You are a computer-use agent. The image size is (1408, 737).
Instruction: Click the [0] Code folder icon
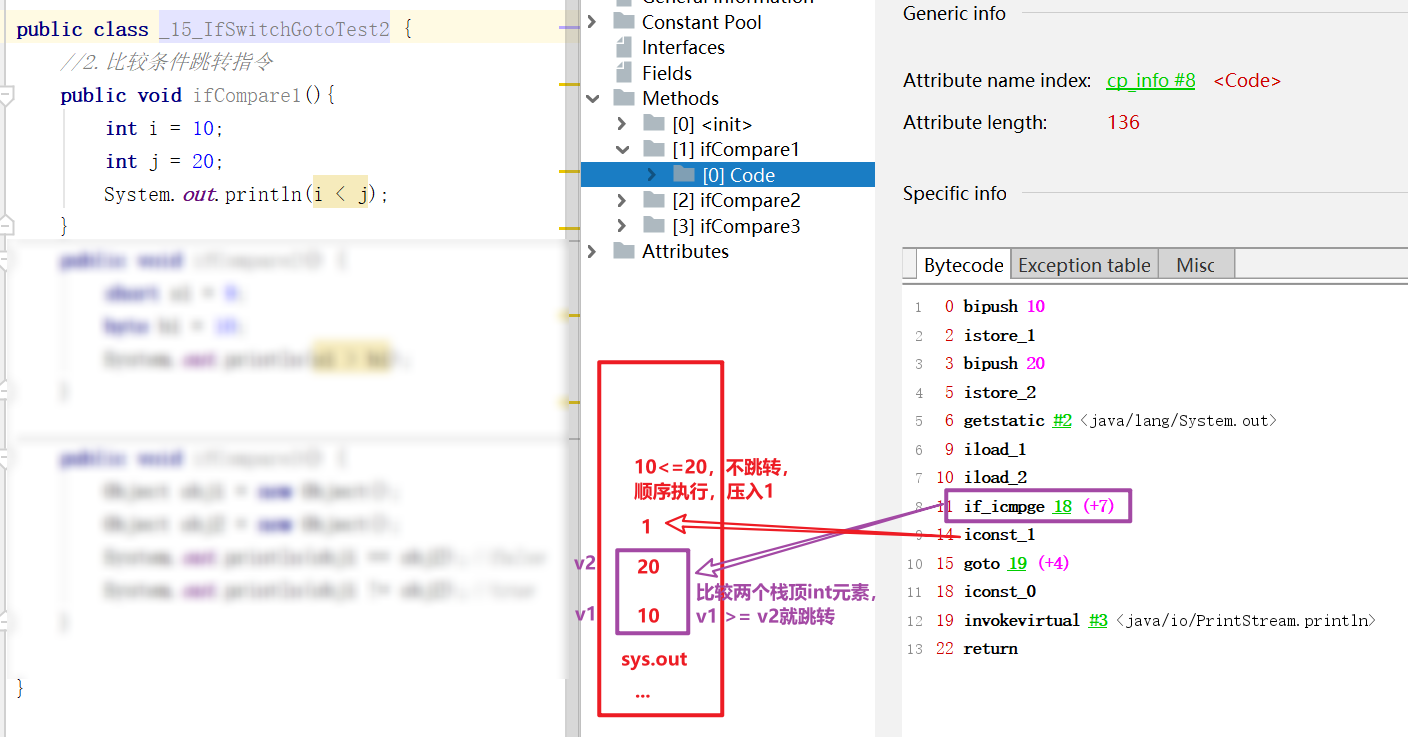(684, 175)
